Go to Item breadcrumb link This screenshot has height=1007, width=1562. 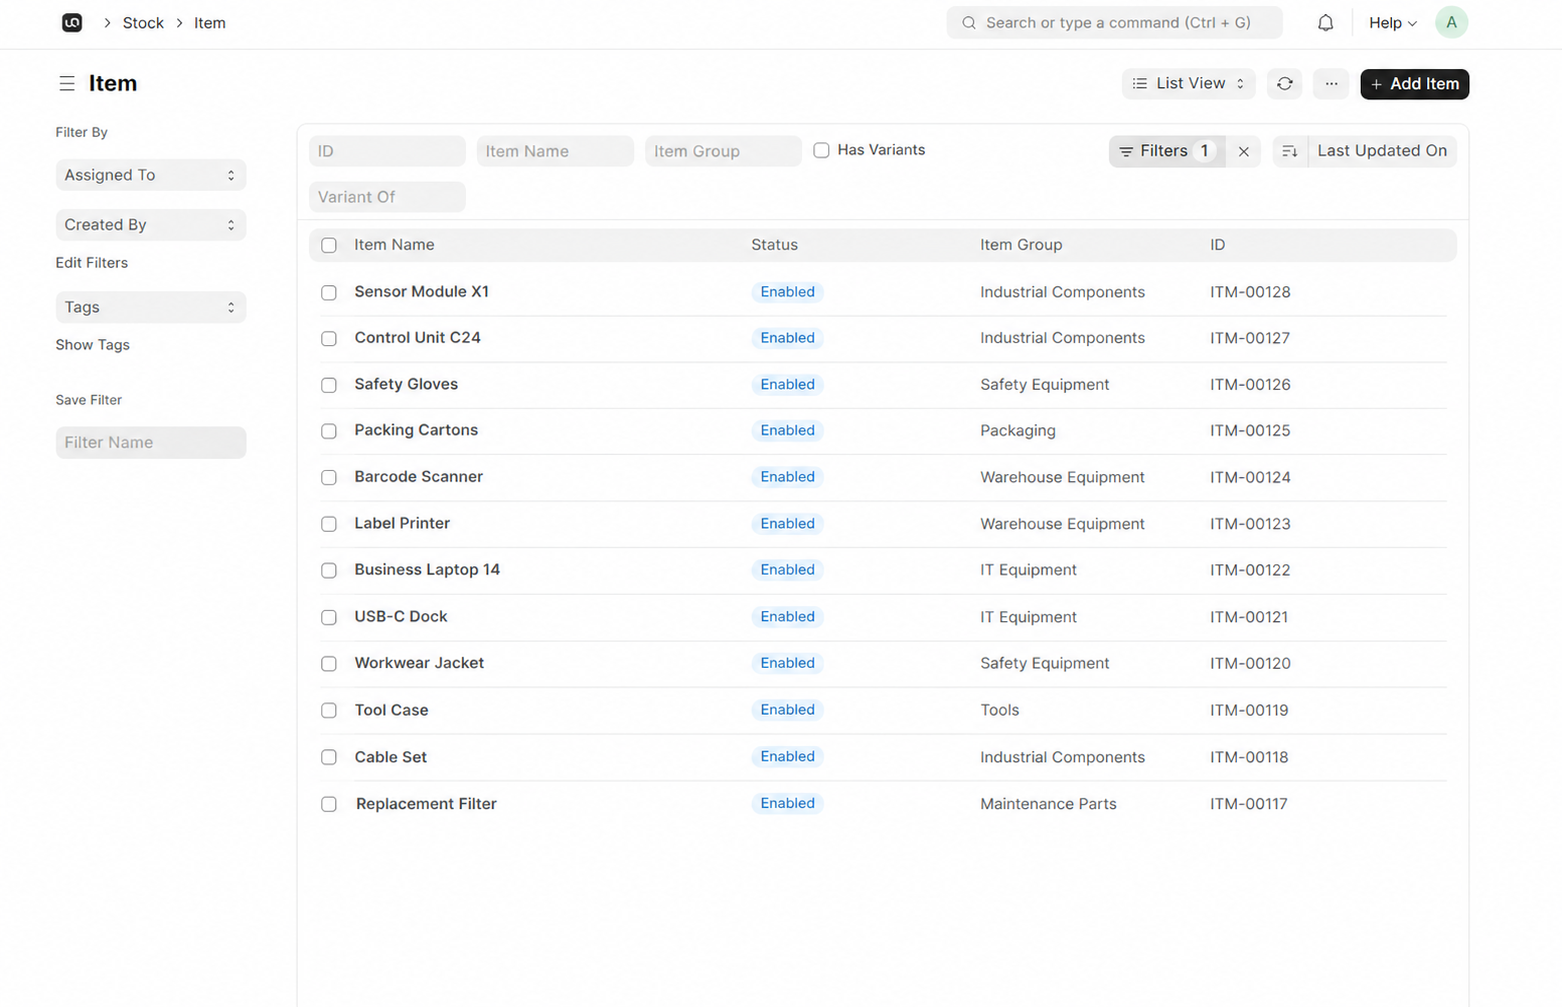click(210, 23)
